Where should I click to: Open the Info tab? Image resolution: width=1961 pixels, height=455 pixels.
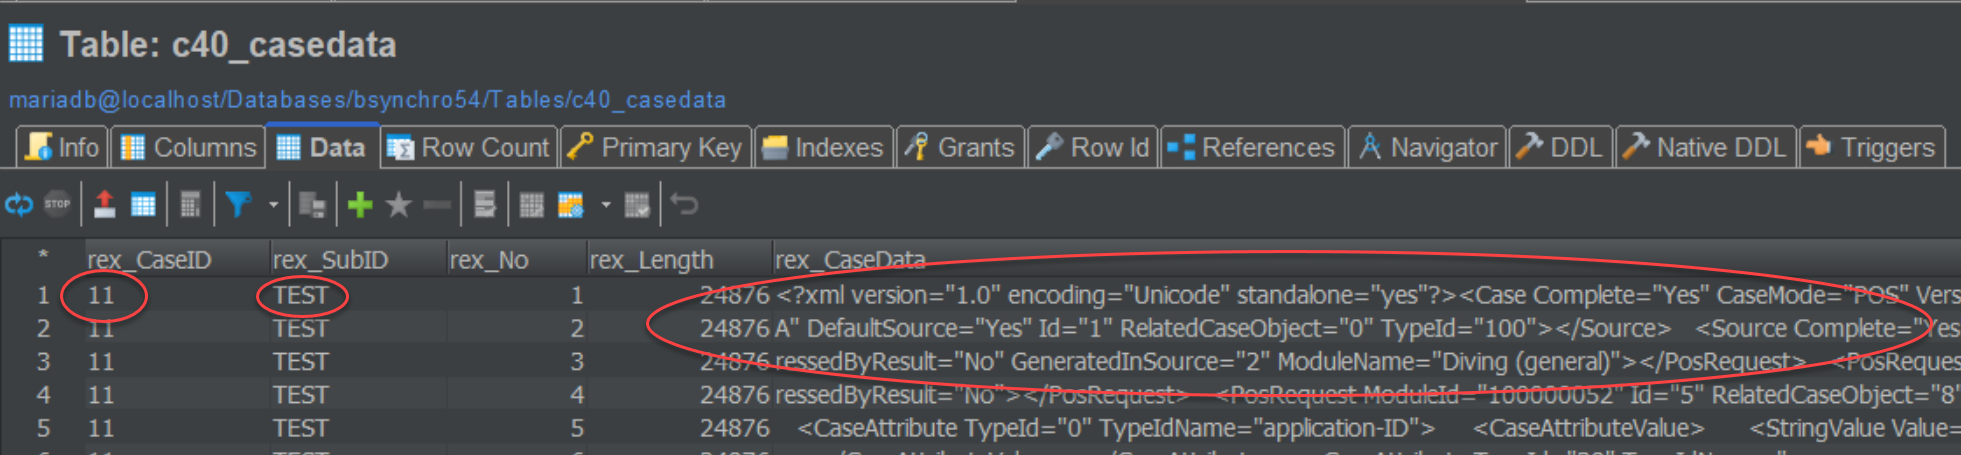pyautogui.click(x=62, y=147)
